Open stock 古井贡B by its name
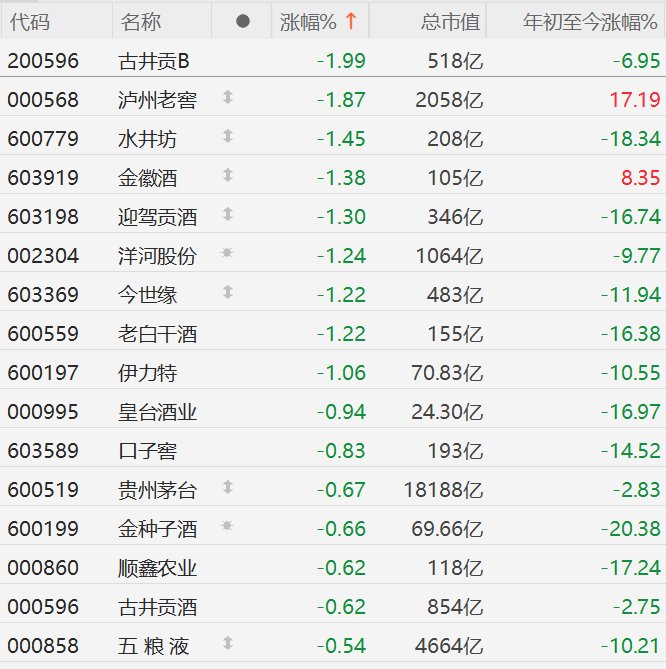The image size is (666, 669). point(153,61)
